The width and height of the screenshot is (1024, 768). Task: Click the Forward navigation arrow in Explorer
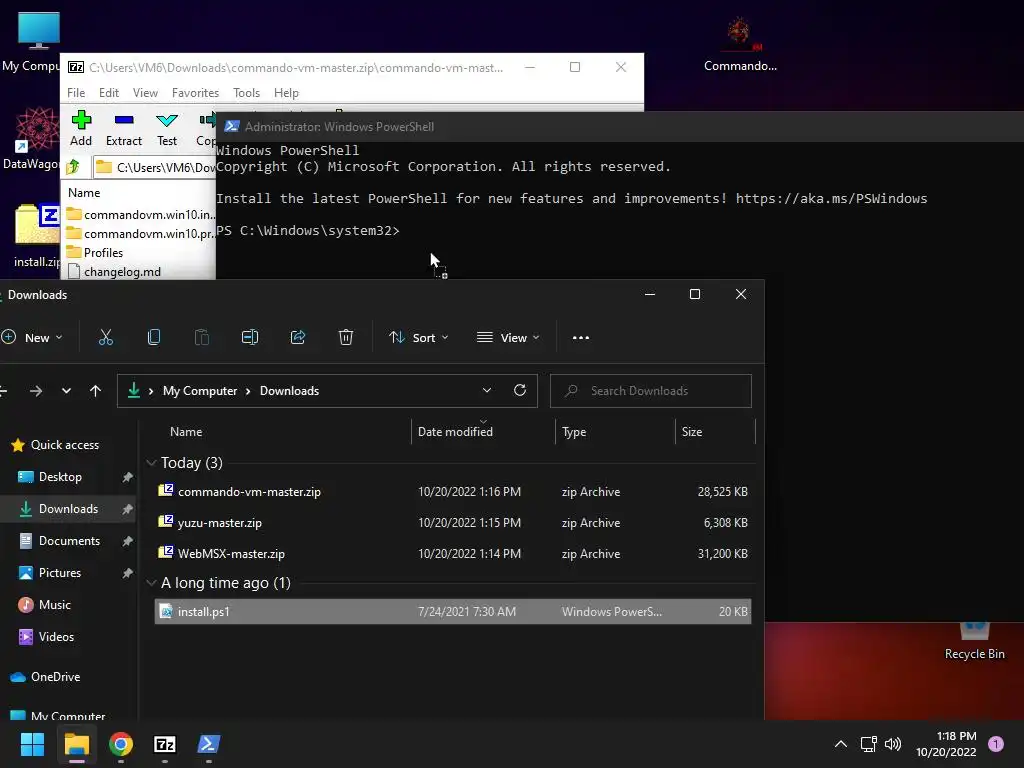36,391
